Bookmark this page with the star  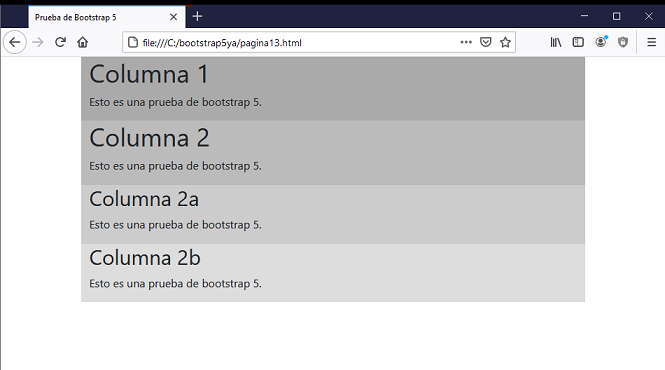505,42
